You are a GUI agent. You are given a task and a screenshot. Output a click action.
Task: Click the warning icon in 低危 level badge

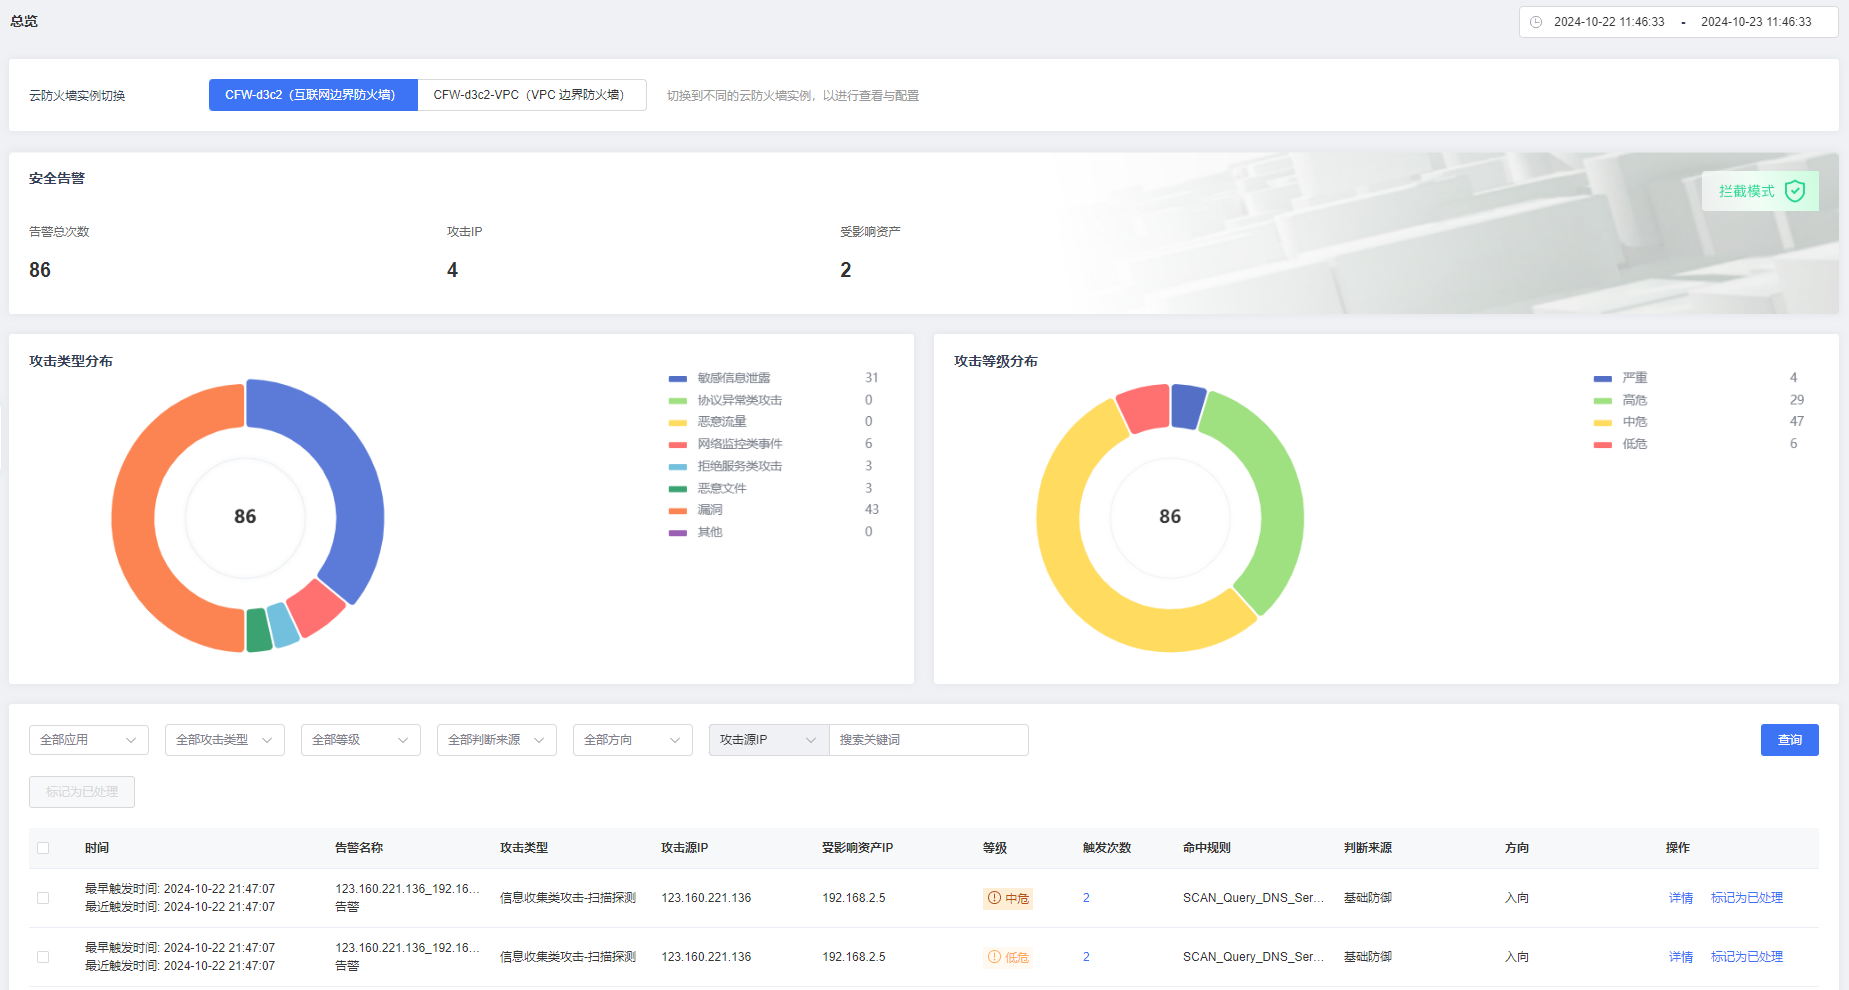[994, 957]
